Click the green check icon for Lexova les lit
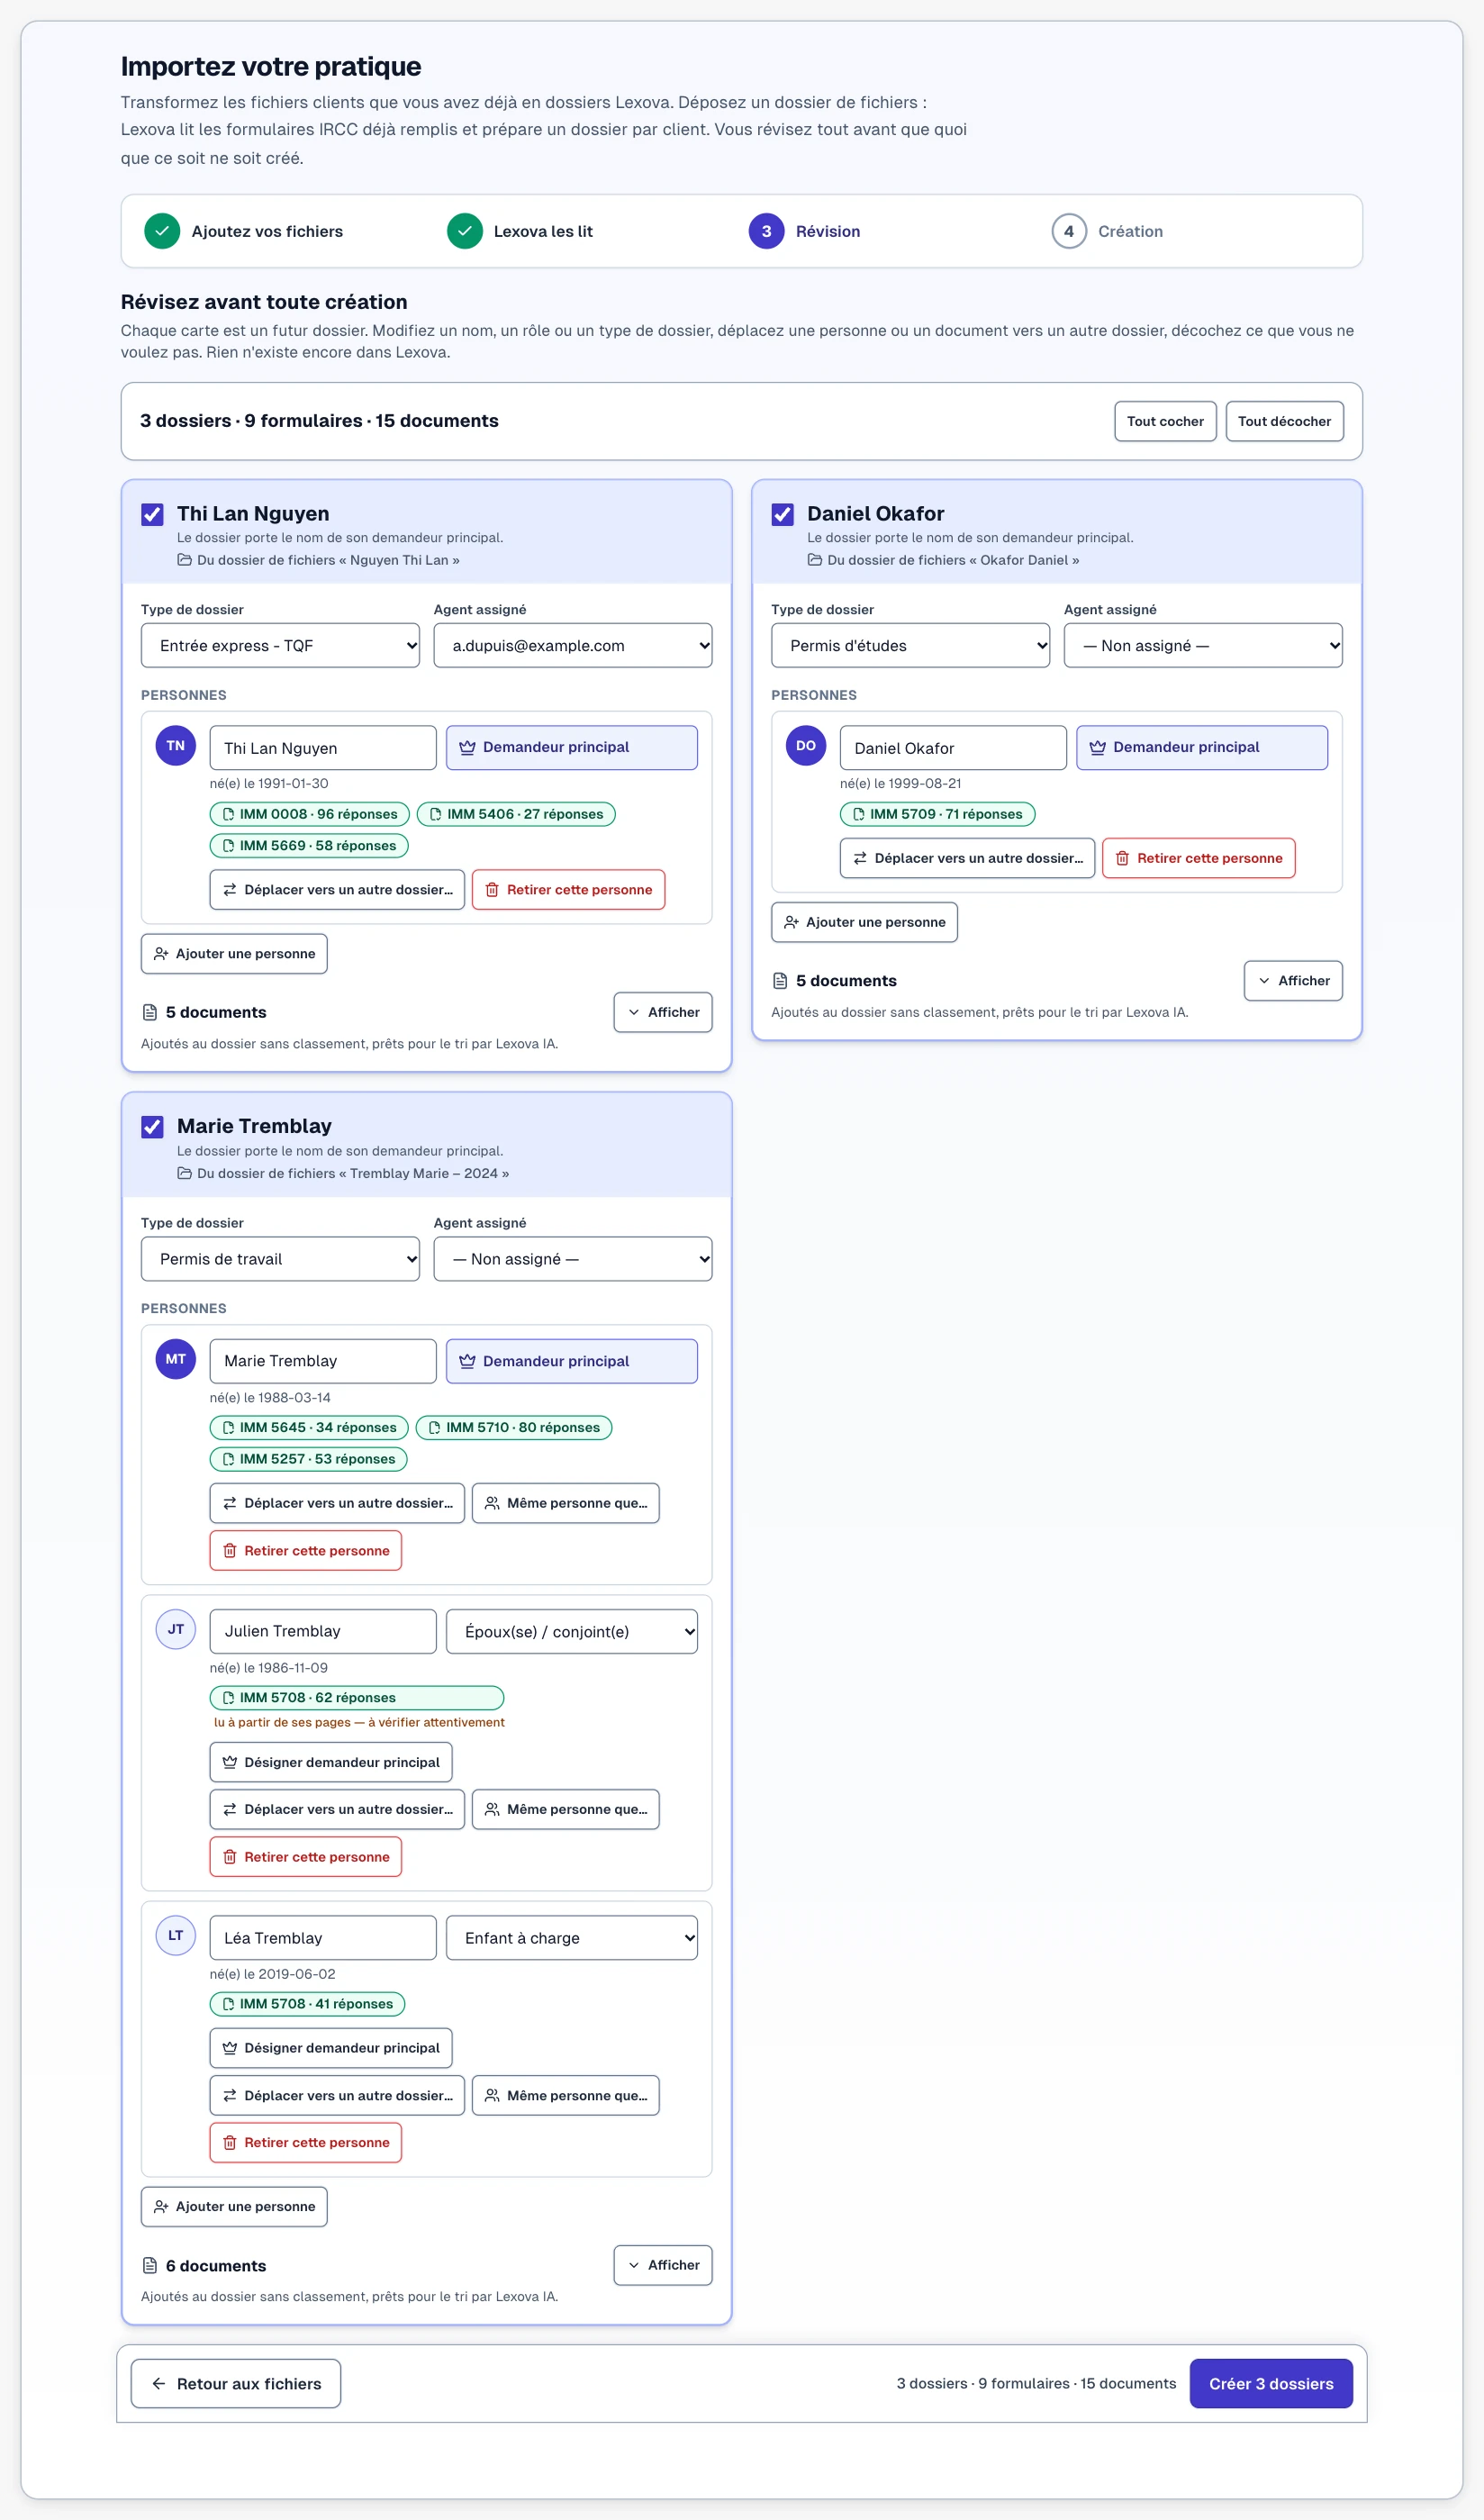The image size is (1484, 2520). pos(465,231)
